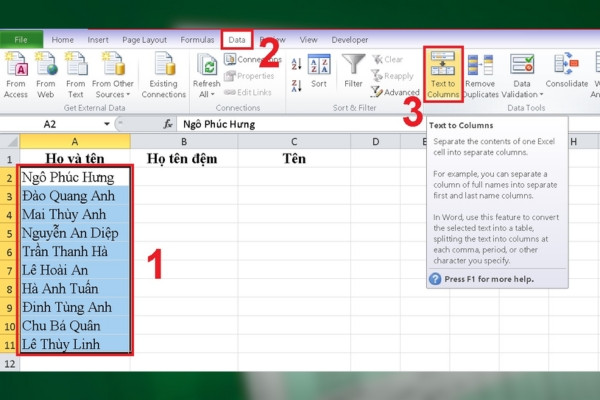Click the Refresh All icon
Image resolution: width=600 pixels, height=400 pixels.
pos(207,64)
